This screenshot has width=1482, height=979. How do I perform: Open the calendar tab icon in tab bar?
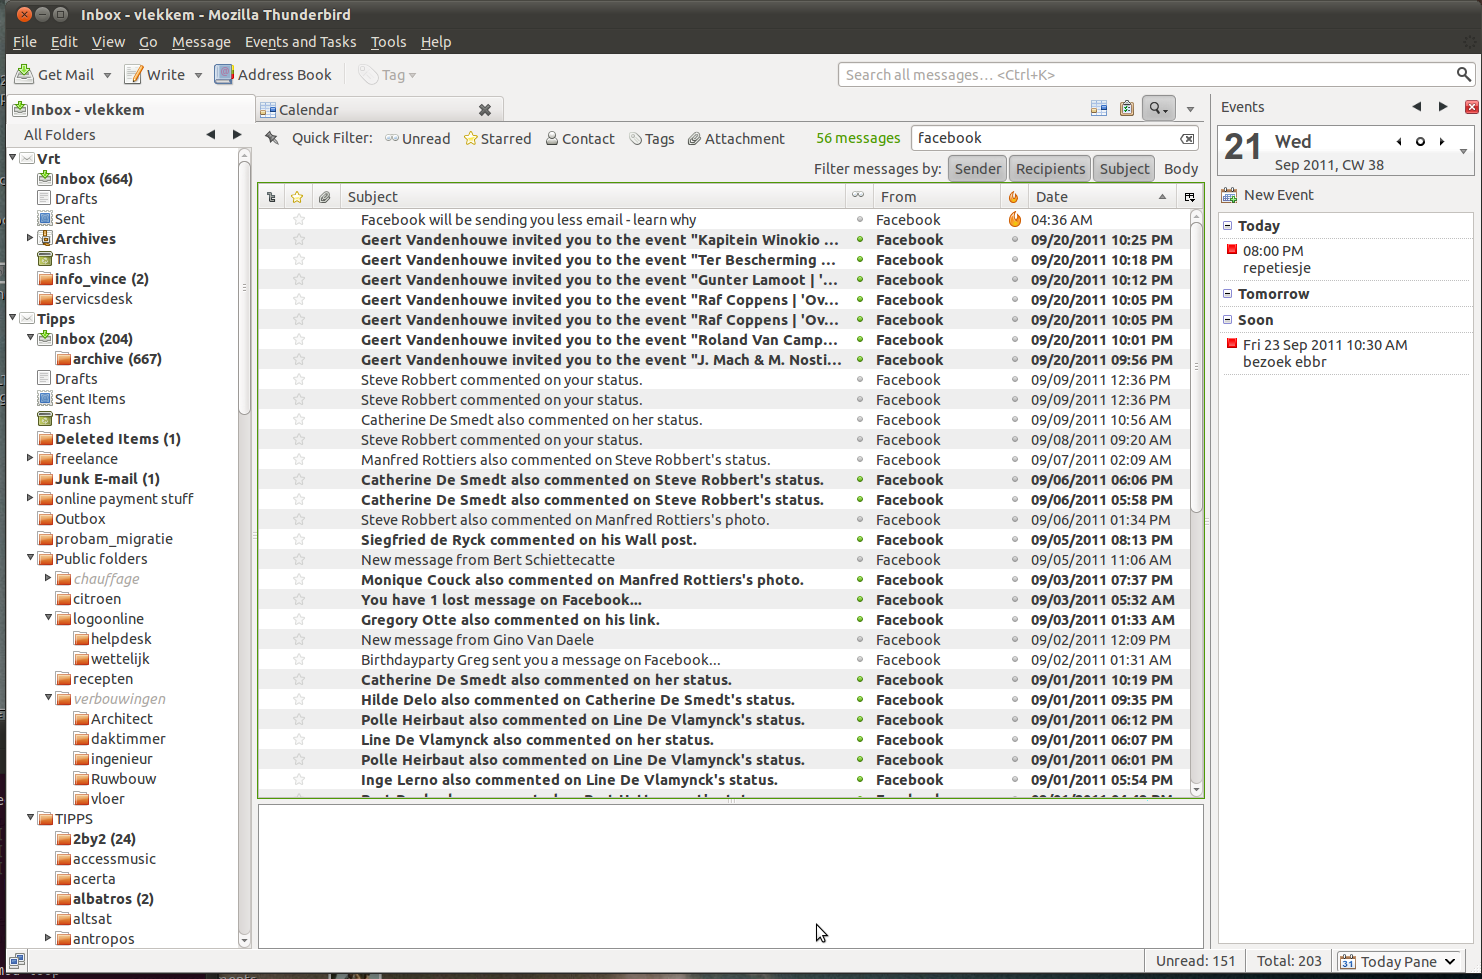pos(1099,108)
